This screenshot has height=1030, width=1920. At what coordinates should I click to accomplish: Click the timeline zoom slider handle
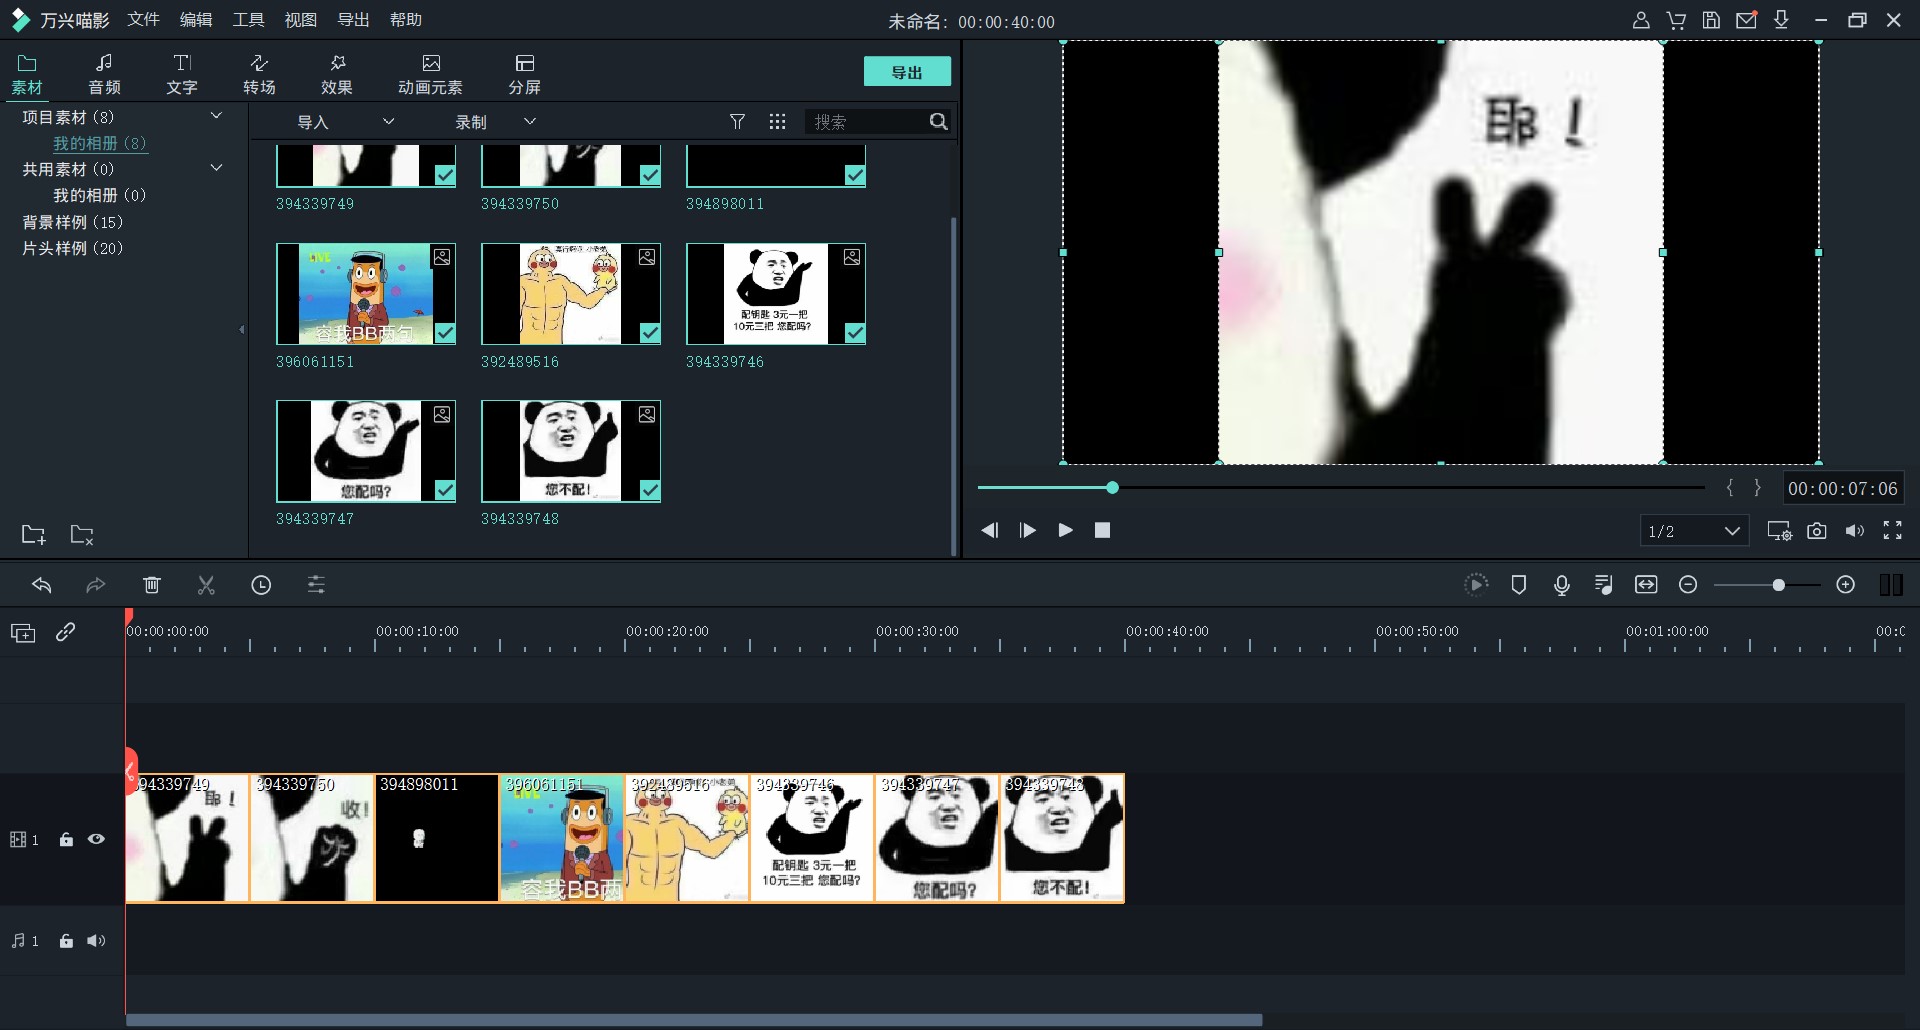pyautogui.click(x=1778, y=586)
